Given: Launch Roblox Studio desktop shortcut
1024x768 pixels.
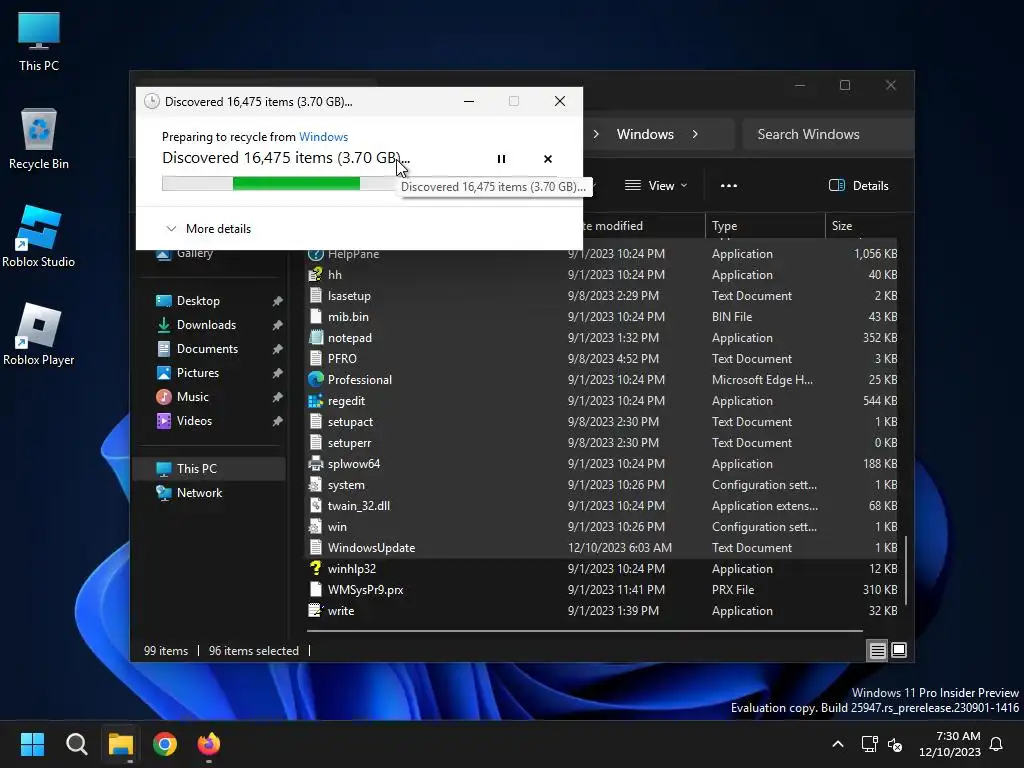Looking at the screenshot, I should click(x=39, y=236).
